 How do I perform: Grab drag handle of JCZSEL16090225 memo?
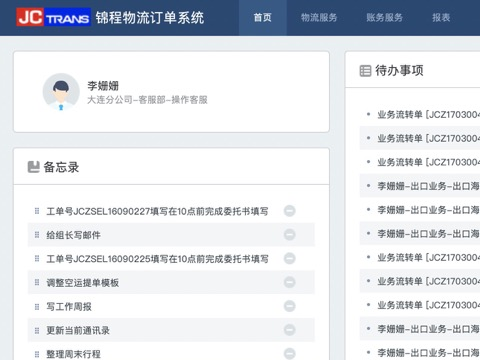[37, 259]
